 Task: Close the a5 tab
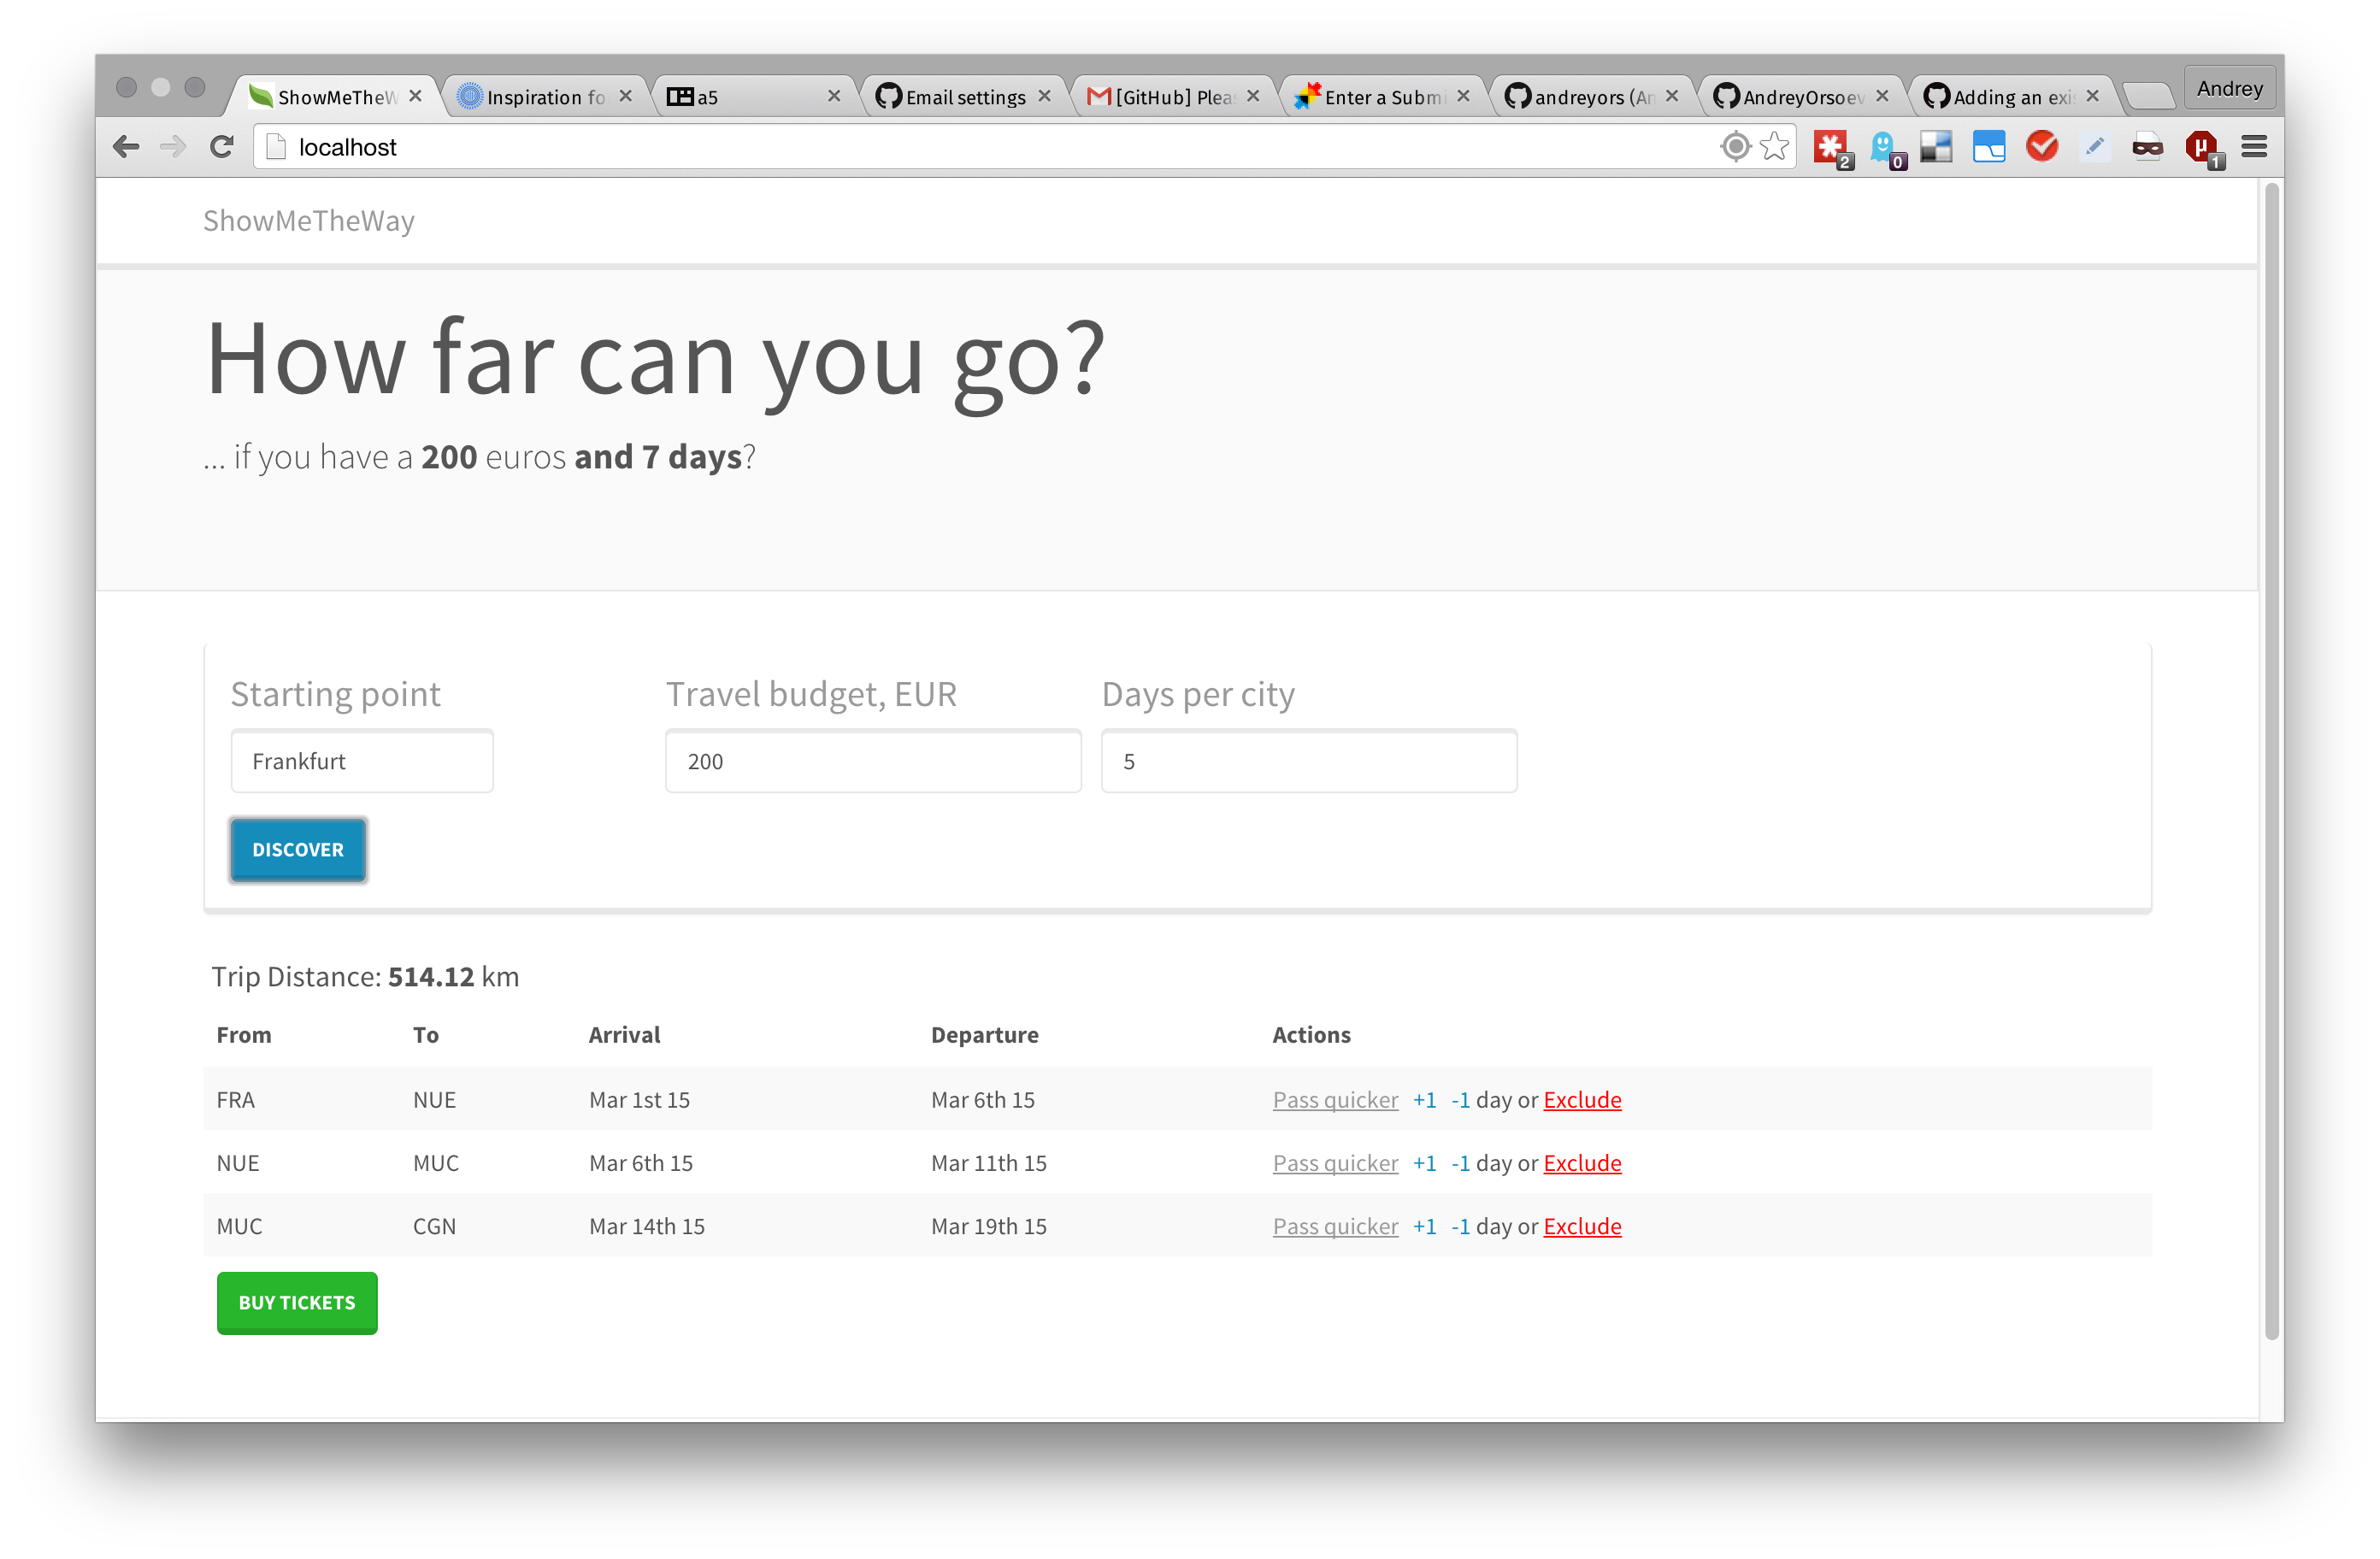tap(834, 96)
